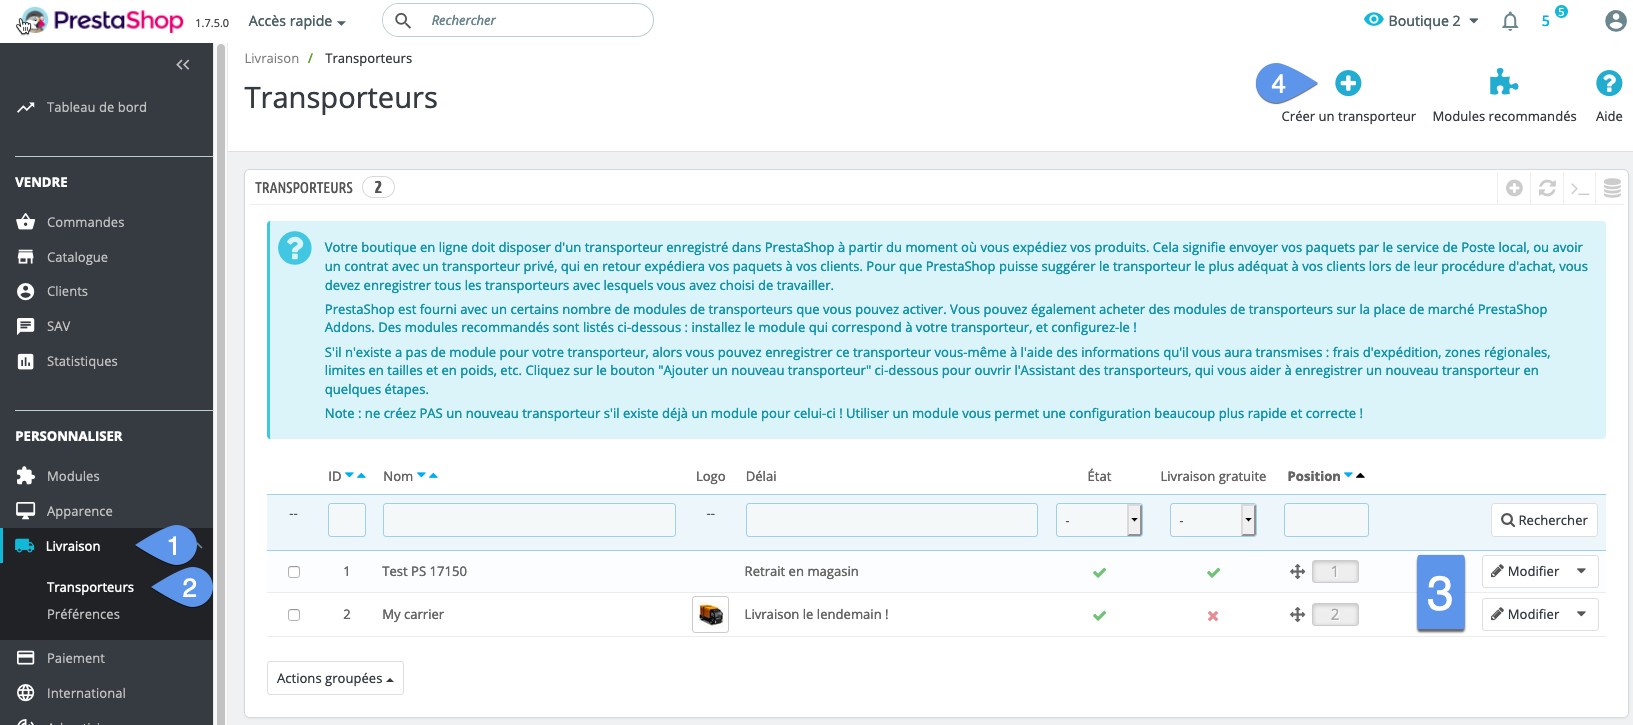This screenshot has height=725, width=1633.
Task: Click the Créer un transporteur plus icon
Action: [x=1348, y=84]
